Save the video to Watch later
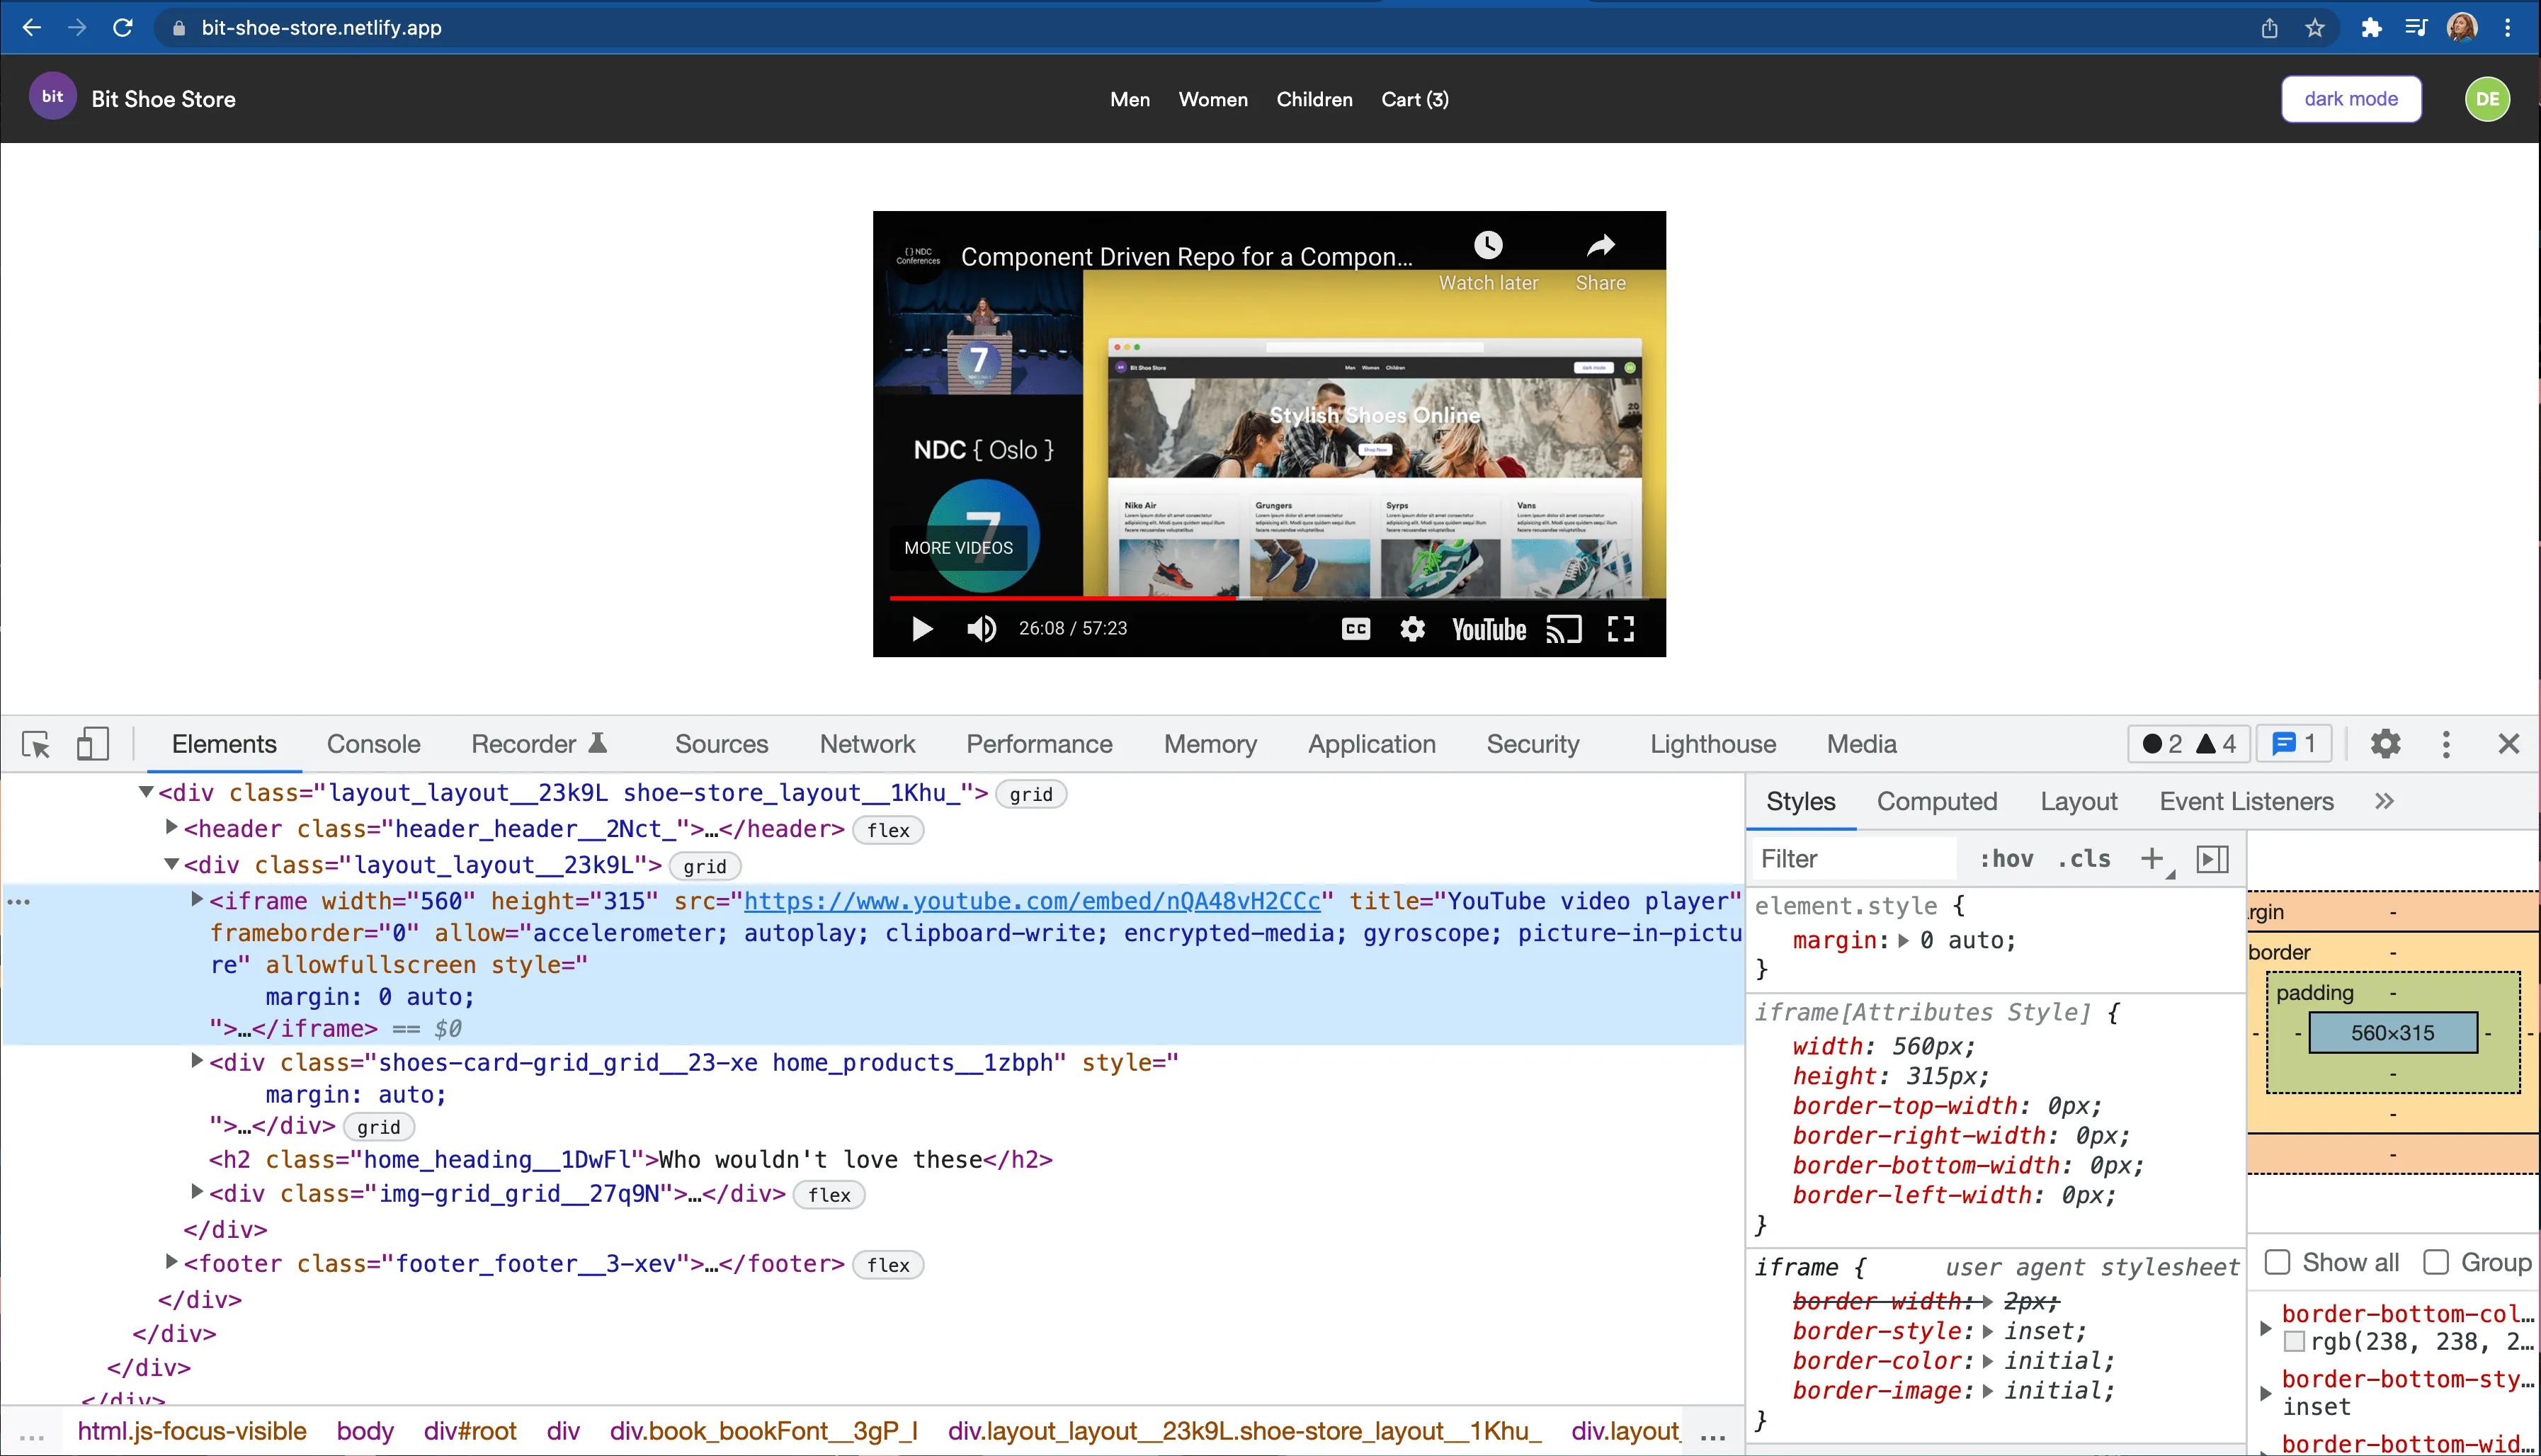 pyautogui.click(x=1488, y=244)
